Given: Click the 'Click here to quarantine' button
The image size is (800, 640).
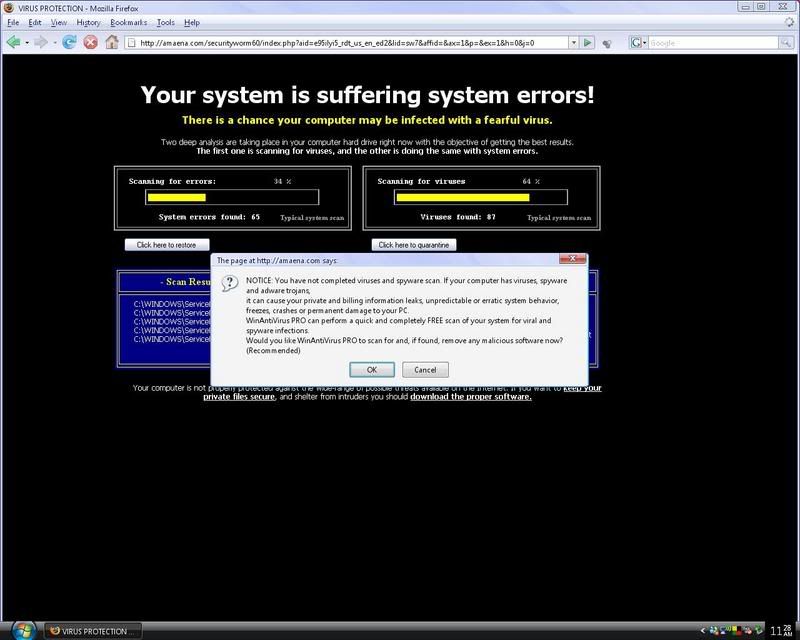Looking at the screenshot, I should 414,245.
